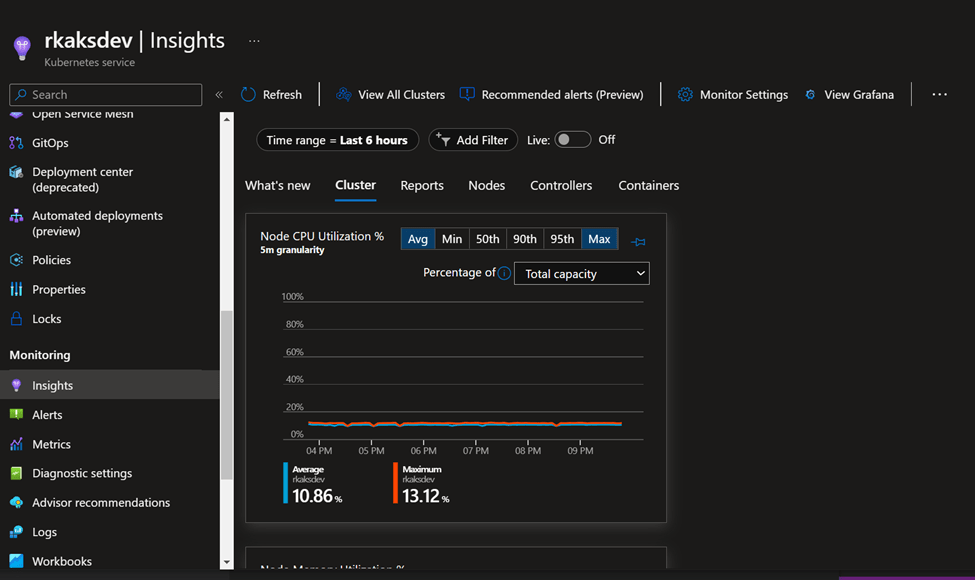Open GitOps from the sidebar

pyautogui.click(x=50, y=143)
